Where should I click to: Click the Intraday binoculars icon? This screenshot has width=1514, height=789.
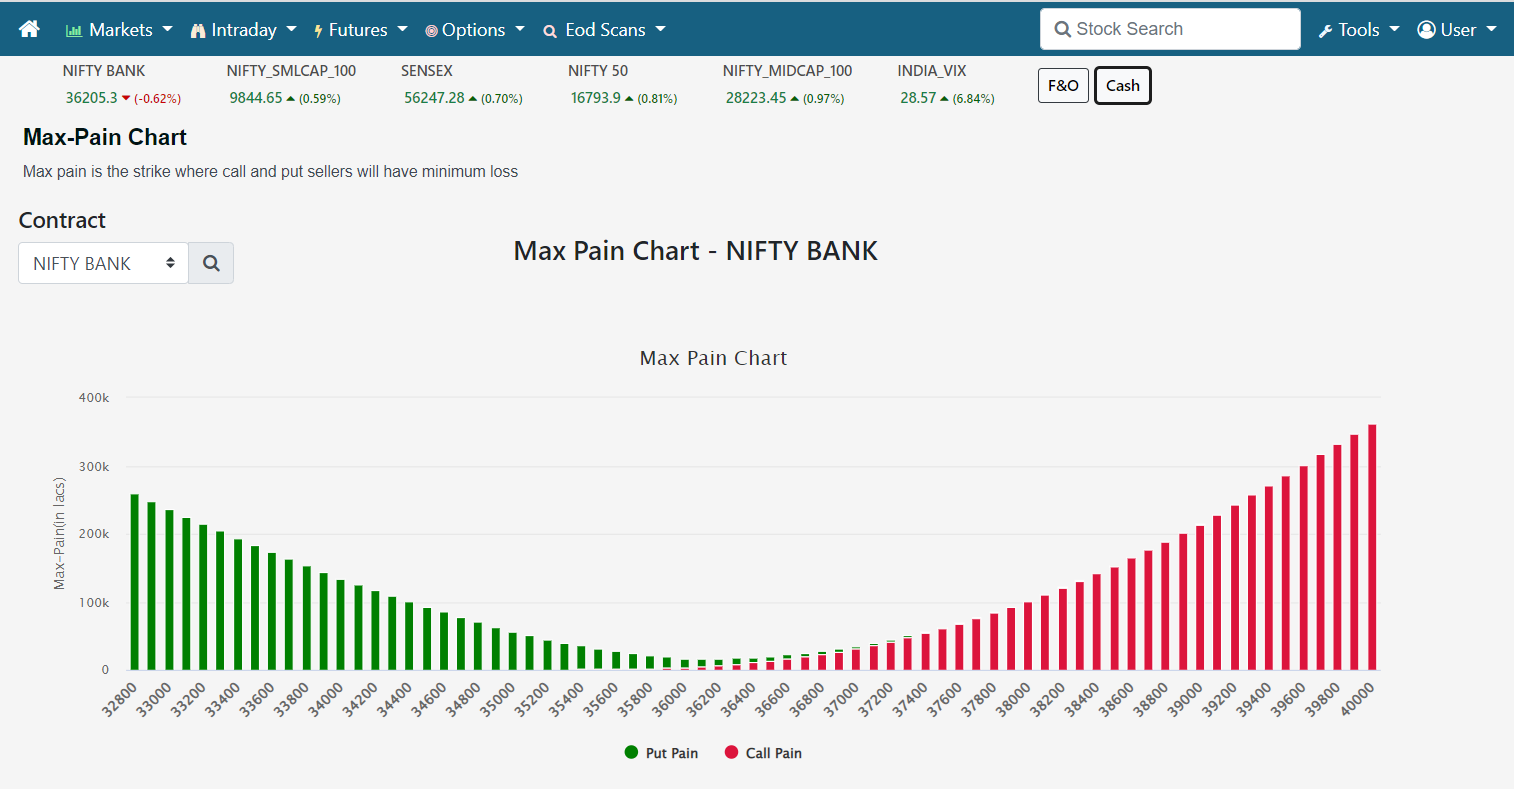point(198,31)
